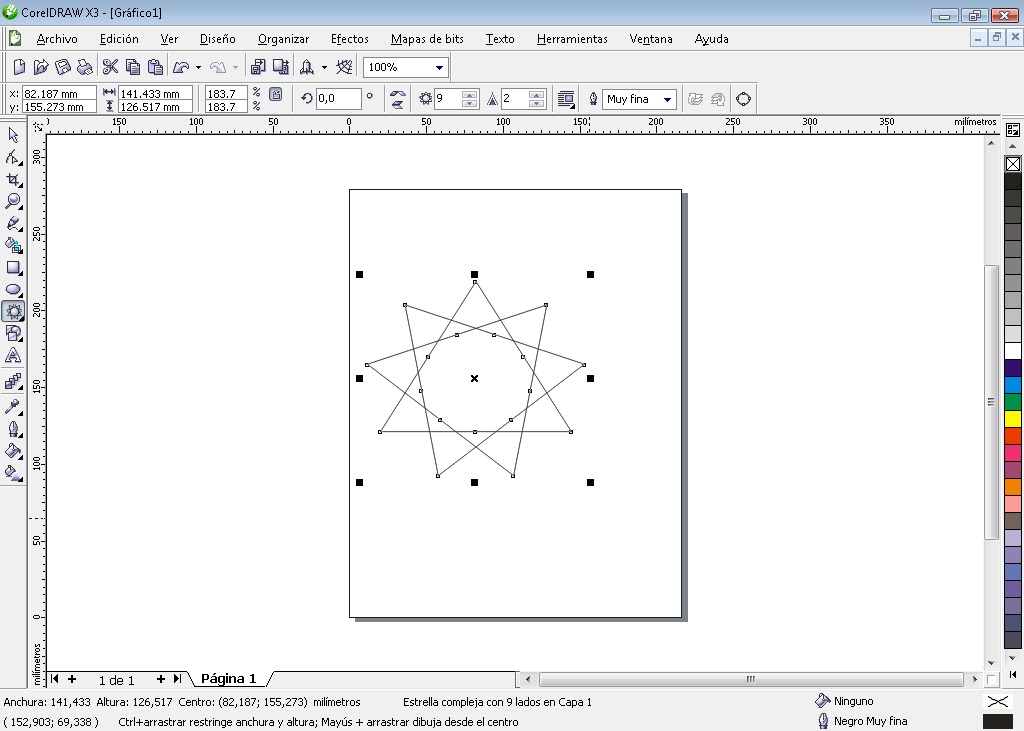
Task: Open the Mapas de bits menu
Action: 427,39
